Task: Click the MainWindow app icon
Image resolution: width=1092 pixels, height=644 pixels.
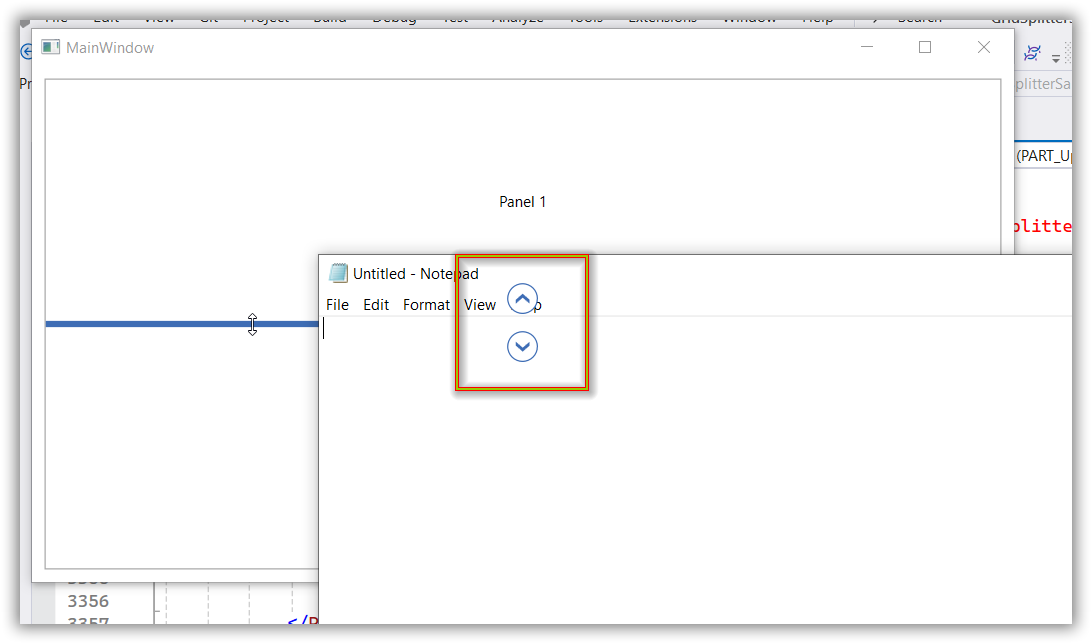Action: coord(51,47)
